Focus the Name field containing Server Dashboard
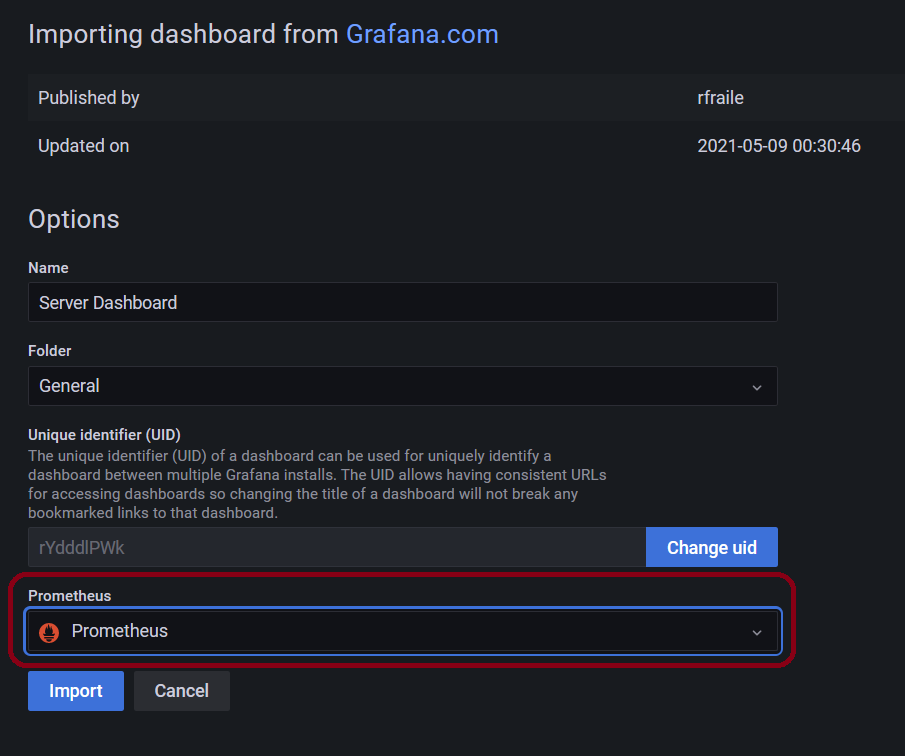This screenshot has height=756, width=905. pos(402,302)
